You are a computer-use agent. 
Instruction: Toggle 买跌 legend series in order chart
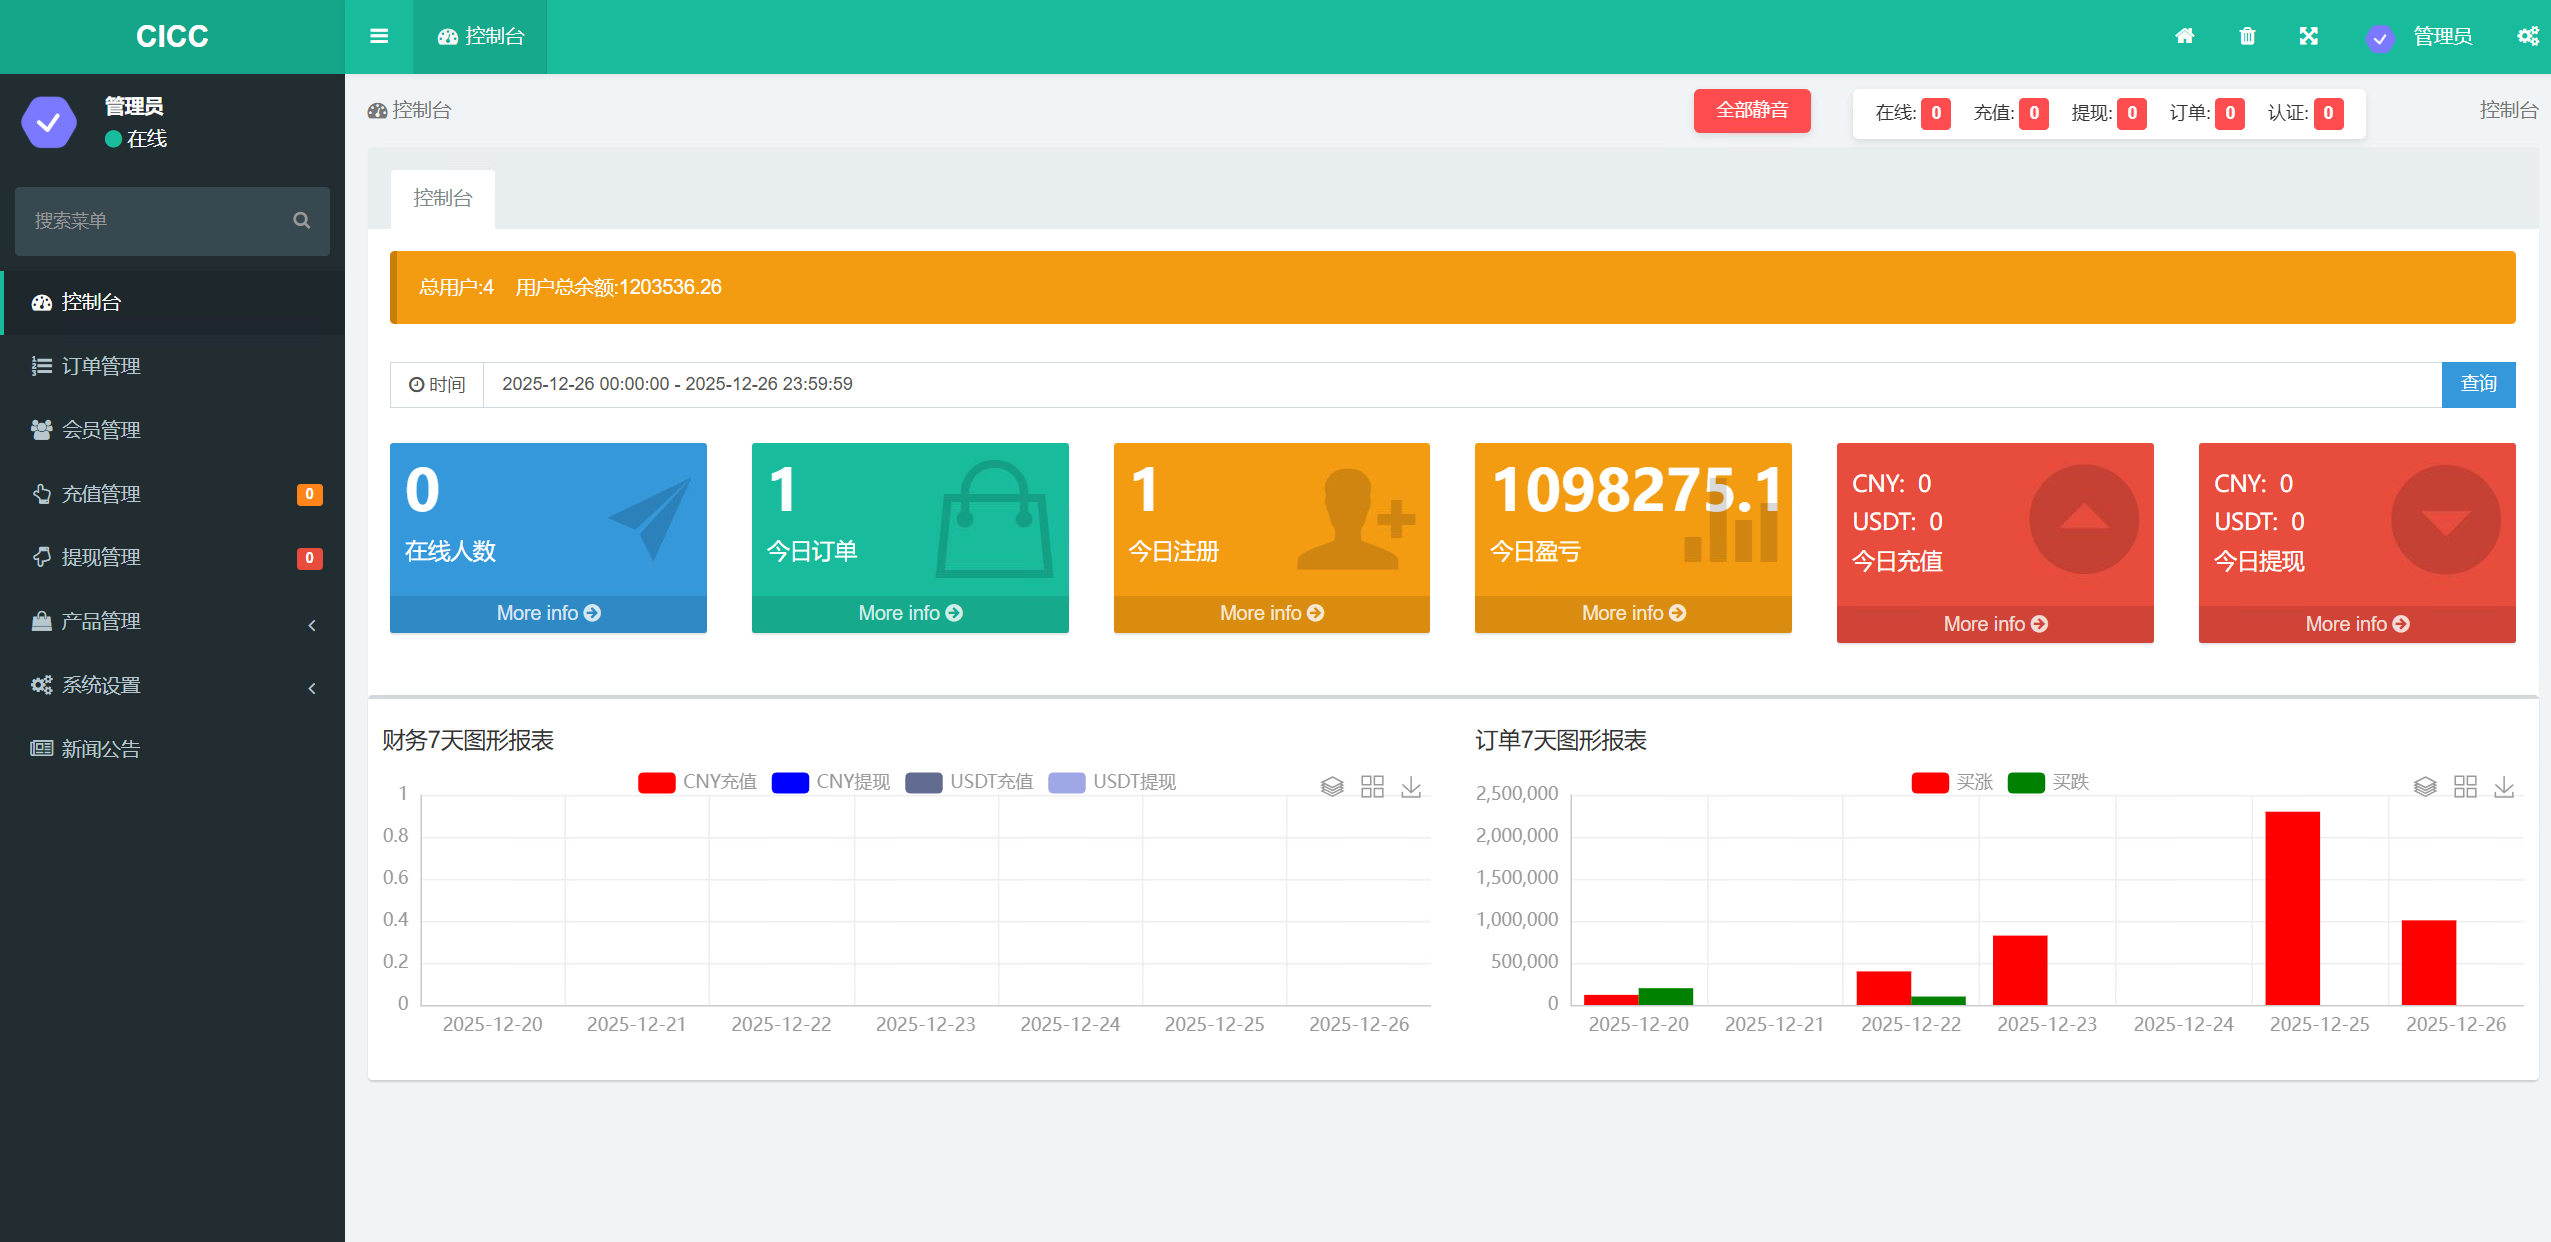tap(2048, 782)
